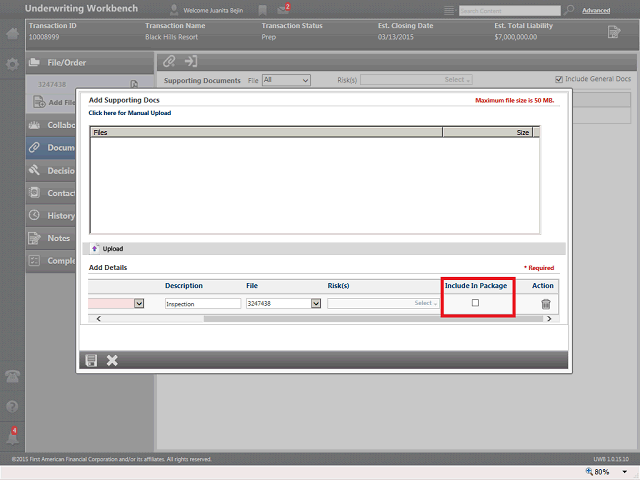Viewport: 640px width, 480px height.
Task: Click the horizontal scrollbar left arrow
Action: 99,319
